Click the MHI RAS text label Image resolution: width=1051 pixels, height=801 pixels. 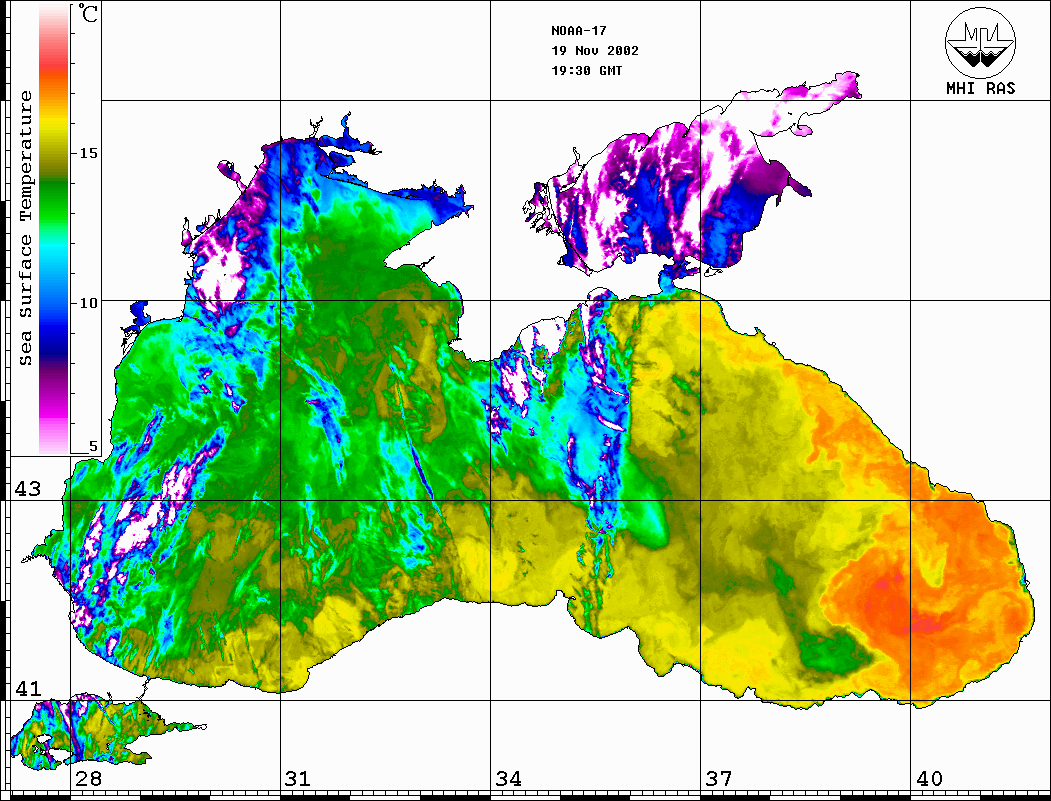point(981,88)
